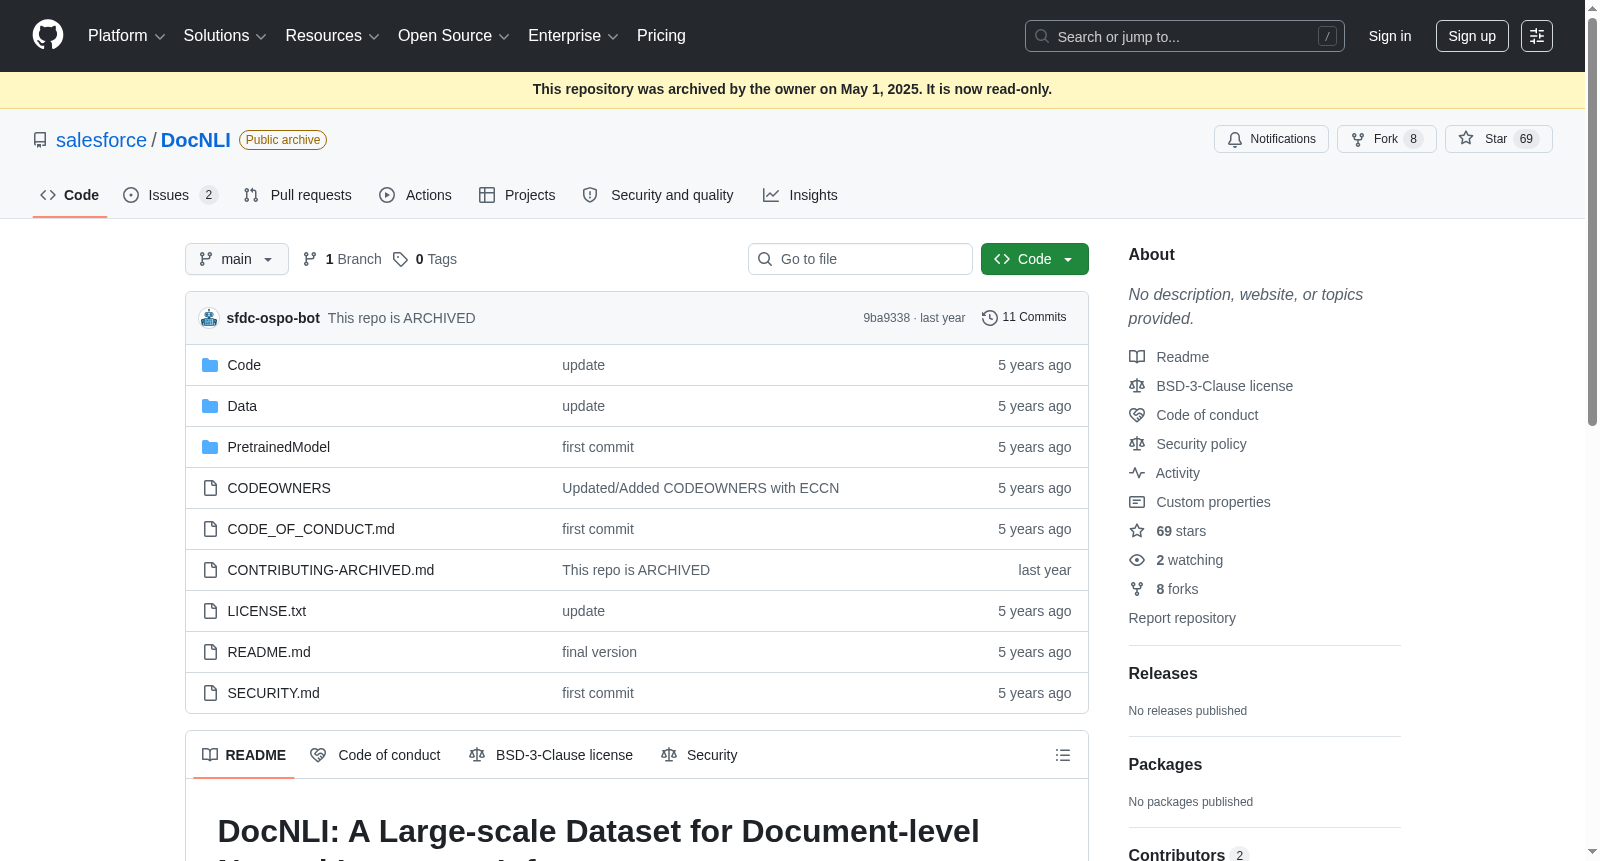
Task: Click the Report repository link
Action: click(x=1182, y=618)
